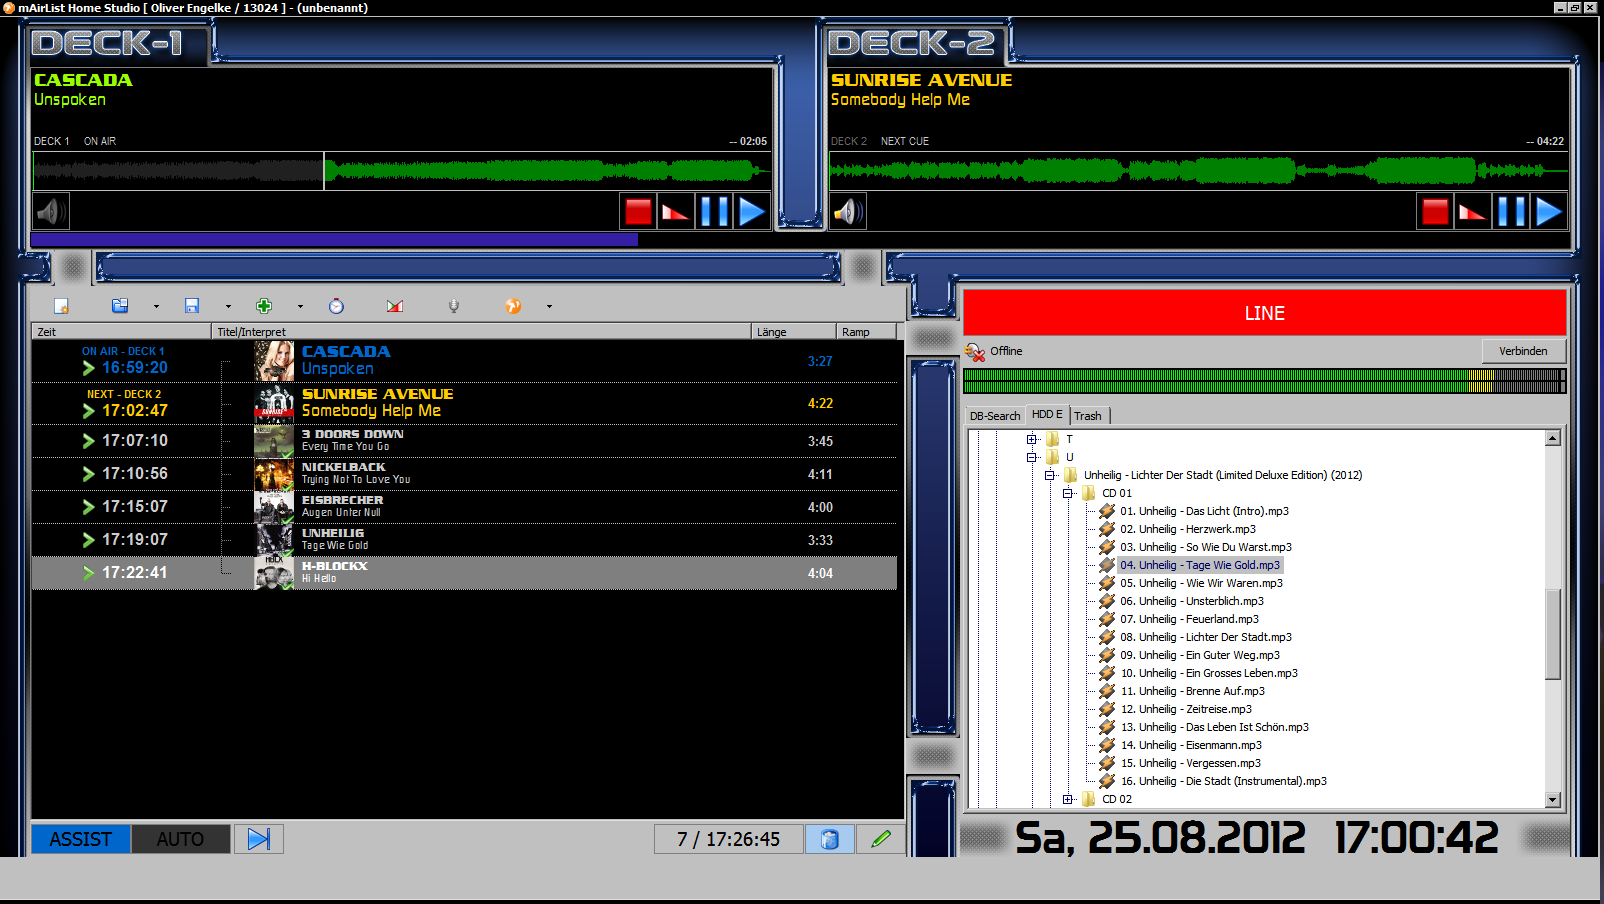Select 04. Unheilig - Tage Wie Gold.mp3
This screenshot has height=904, width=1604.
pyautogui.click(x=1200, y=565)
